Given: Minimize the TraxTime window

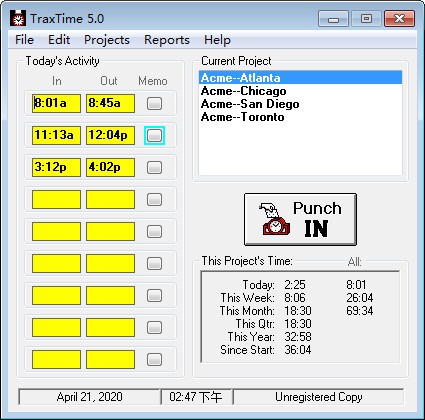Looking at the screenshot, I should pos(333,19).
